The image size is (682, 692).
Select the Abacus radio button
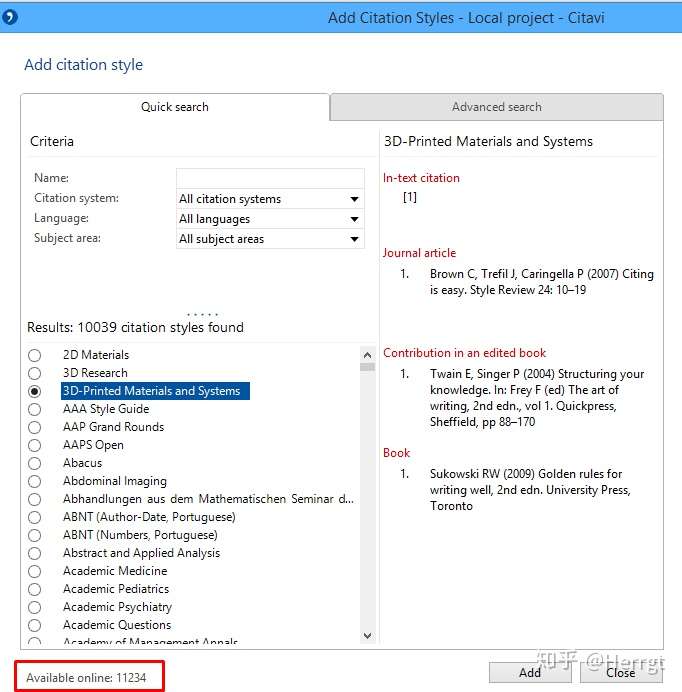coord(34,463)
